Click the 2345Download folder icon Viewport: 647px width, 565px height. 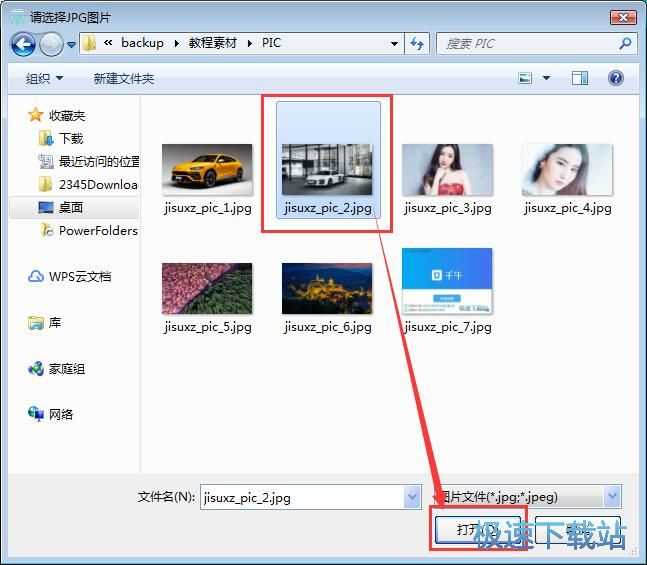click(45, 184)
